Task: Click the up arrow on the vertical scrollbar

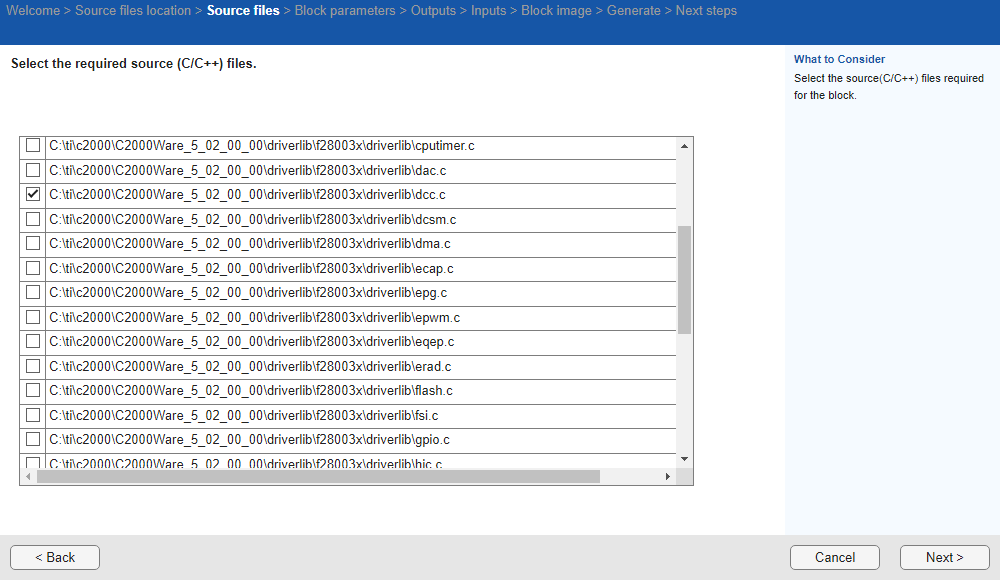Action: point(684,145)
